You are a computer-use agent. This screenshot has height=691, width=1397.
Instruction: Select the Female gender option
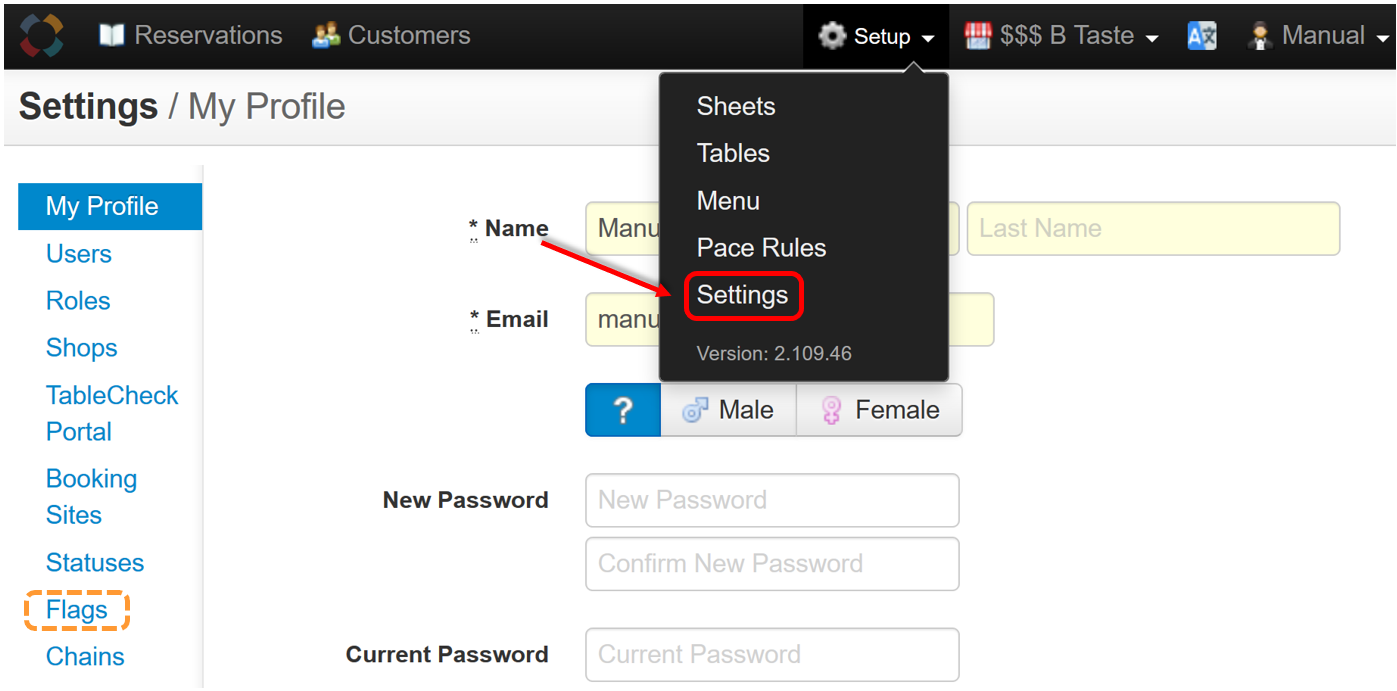pos(879,410)
